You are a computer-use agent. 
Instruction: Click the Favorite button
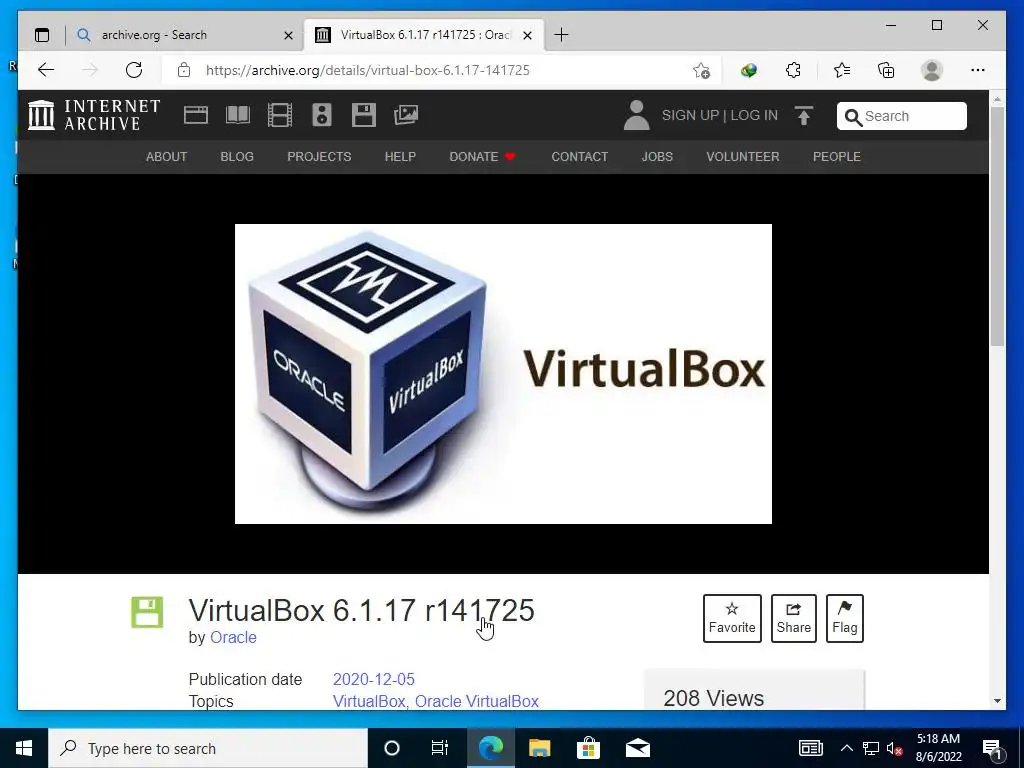coord(732,618)
